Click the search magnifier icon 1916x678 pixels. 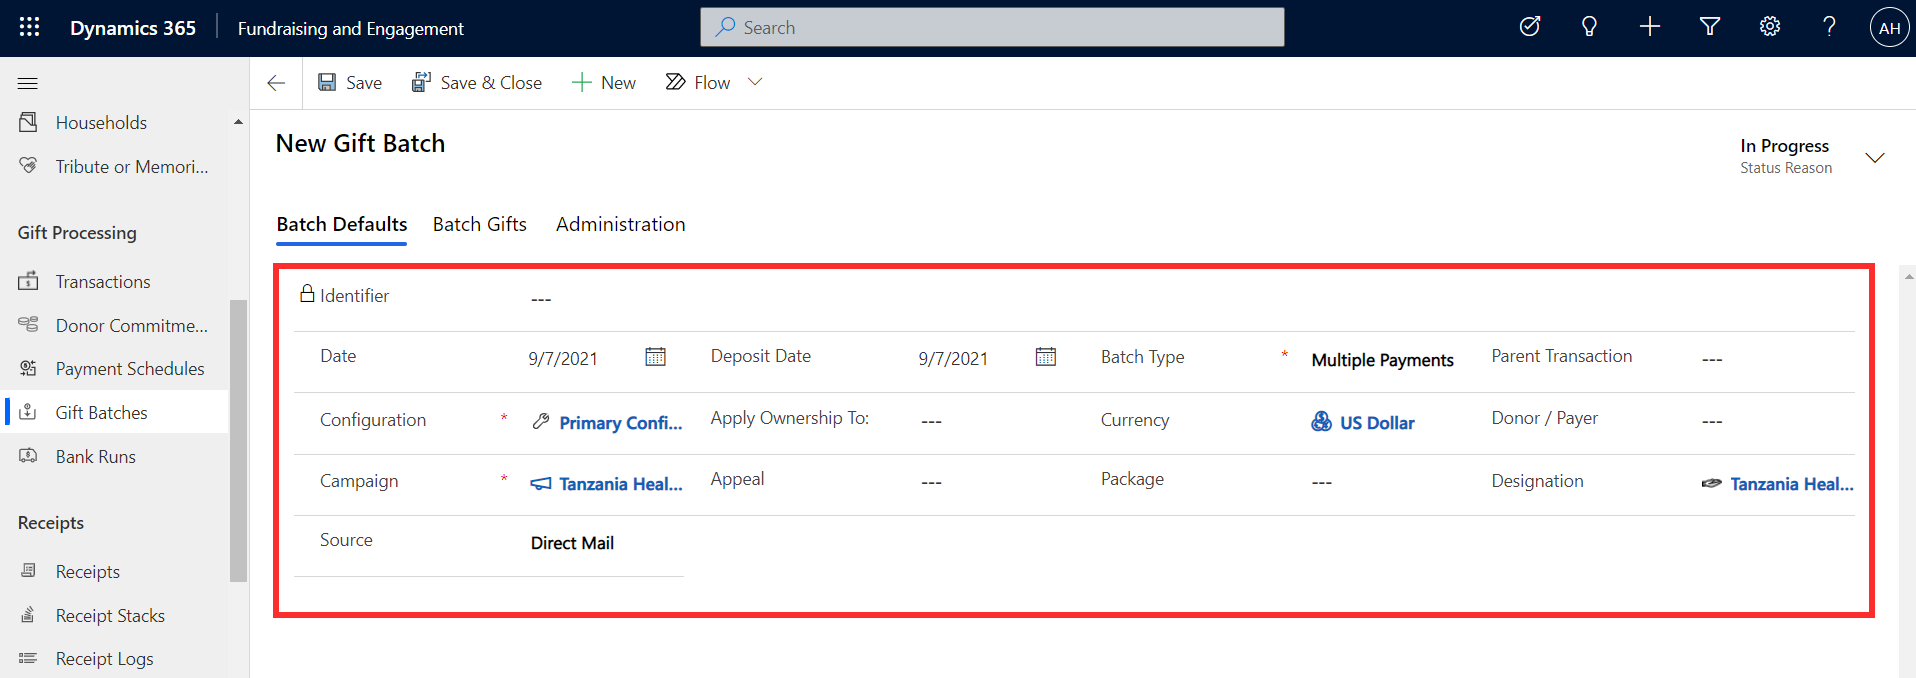pos(725,27)
